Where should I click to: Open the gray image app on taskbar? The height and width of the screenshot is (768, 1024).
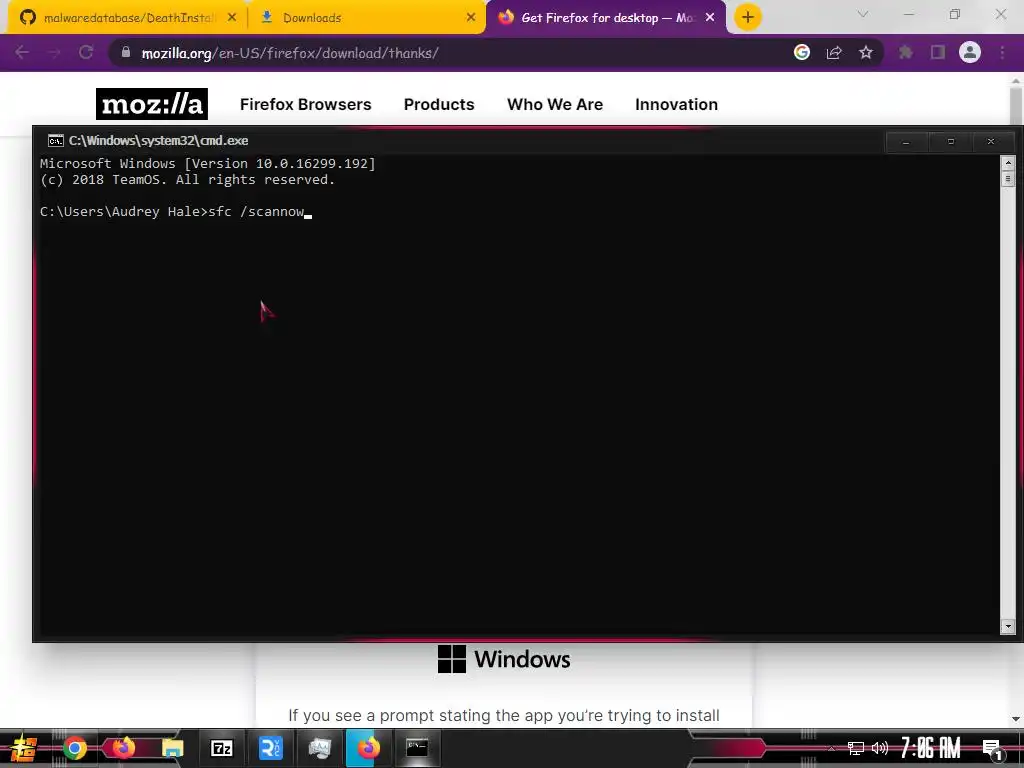319,748
